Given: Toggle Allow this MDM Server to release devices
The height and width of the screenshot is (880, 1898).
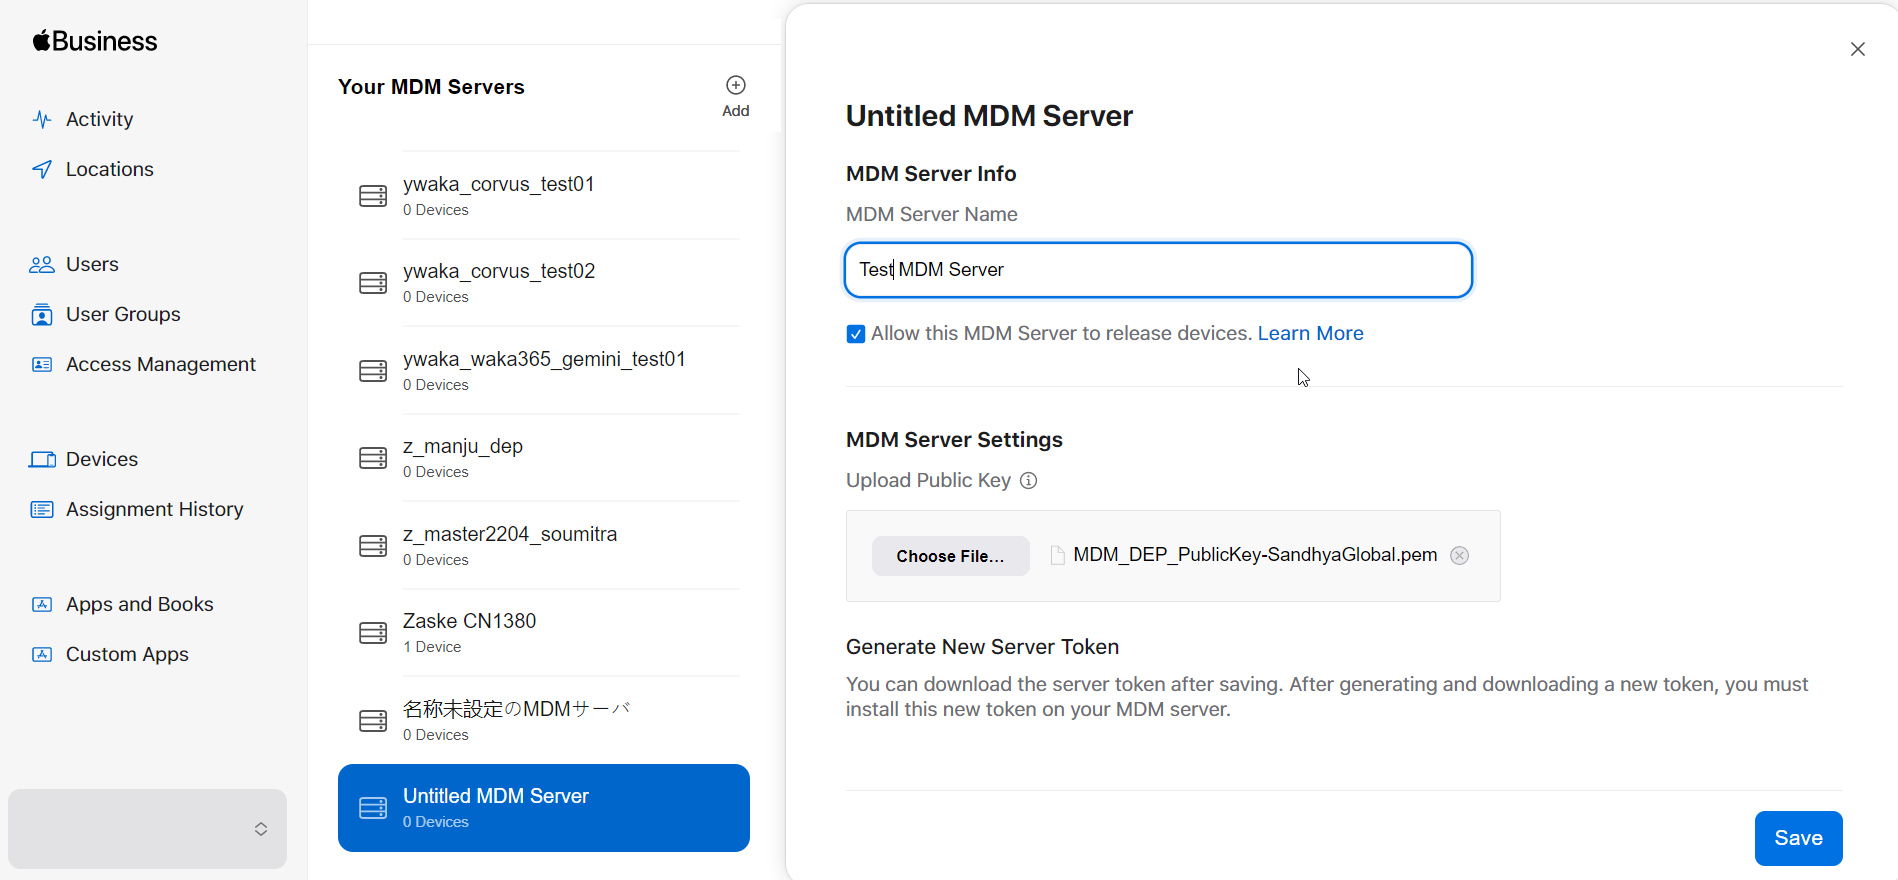Looking at the screenshot, I should point(856,334).
